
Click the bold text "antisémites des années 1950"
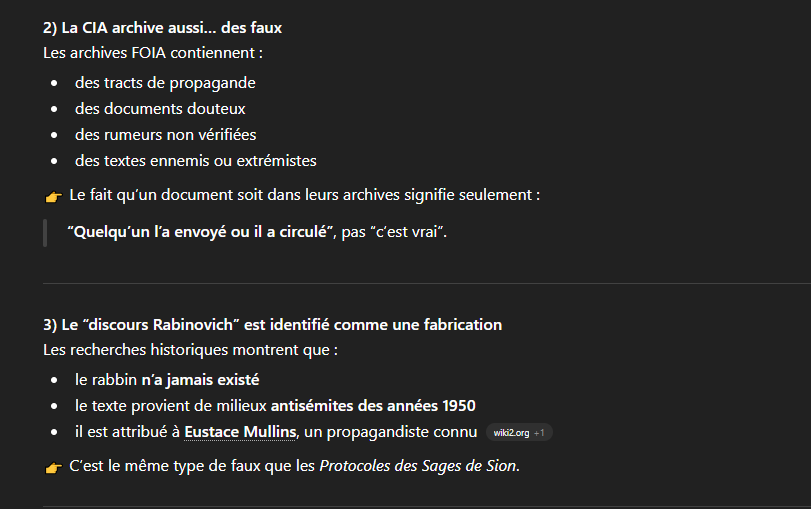373,406
